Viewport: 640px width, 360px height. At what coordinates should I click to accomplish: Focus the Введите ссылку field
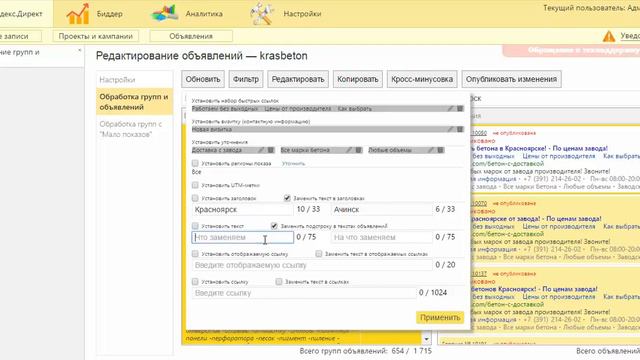(304, 293)
